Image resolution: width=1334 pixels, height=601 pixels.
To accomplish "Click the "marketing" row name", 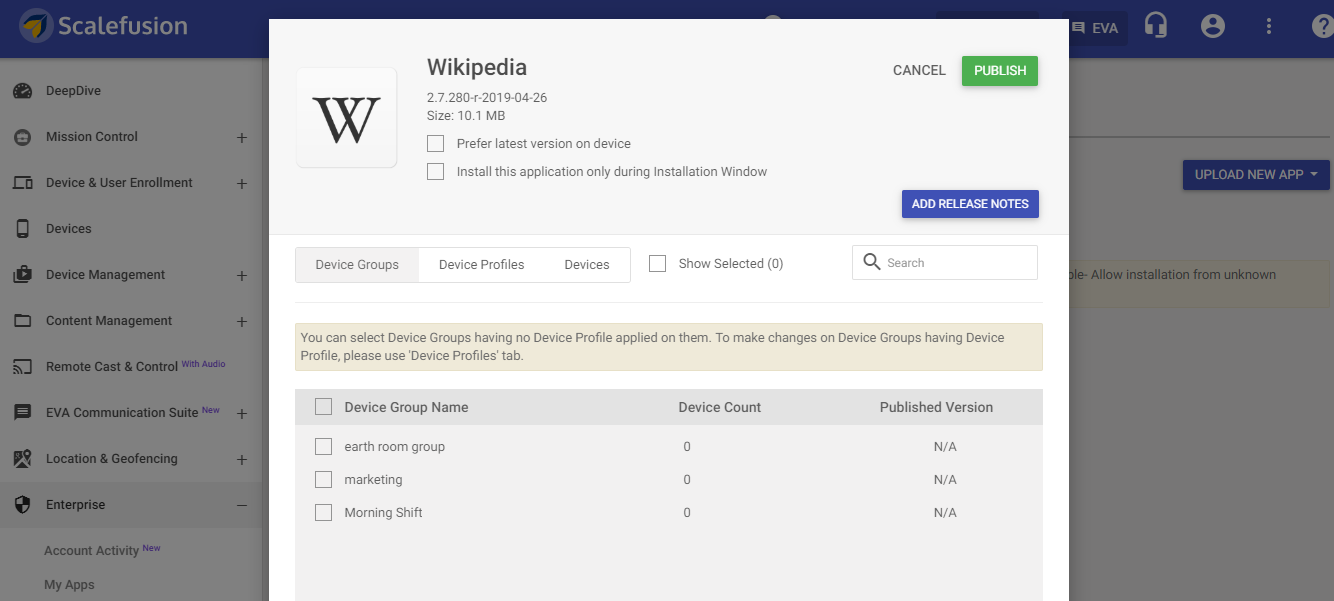I will [373, 480].
